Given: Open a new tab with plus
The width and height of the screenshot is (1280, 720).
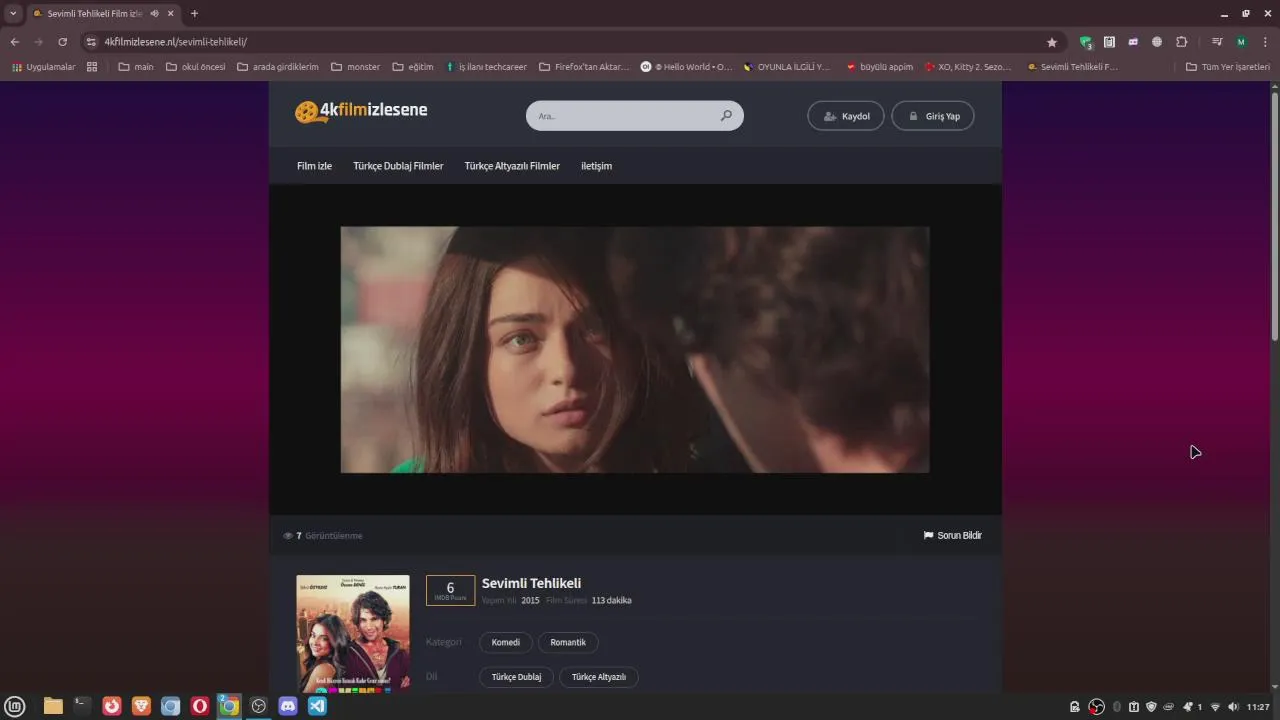Looking at the screenshot, I should coord(194,13).
